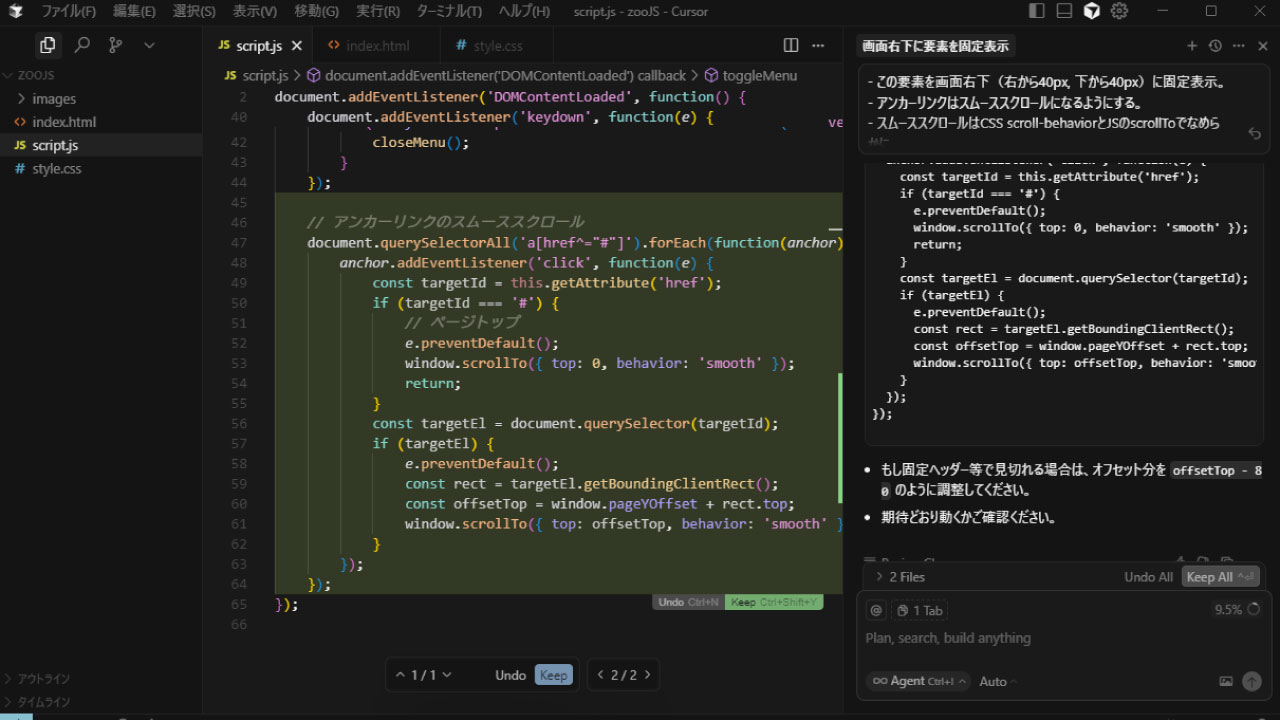Send the chat message arrow button
The height and width of the screenshot is (720, 1280).
click(x=1251, y=681)
